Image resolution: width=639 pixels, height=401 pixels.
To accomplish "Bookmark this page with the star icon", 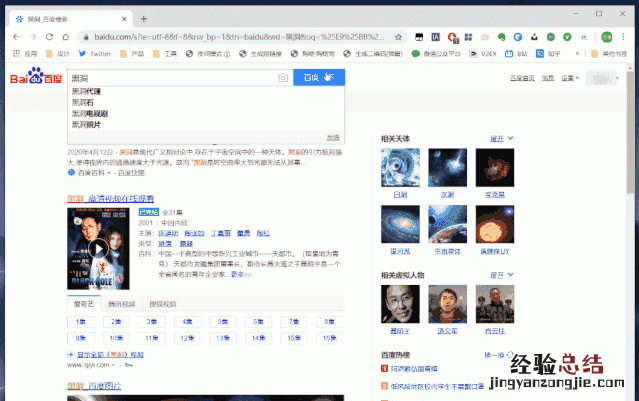I will click(398, 37).
